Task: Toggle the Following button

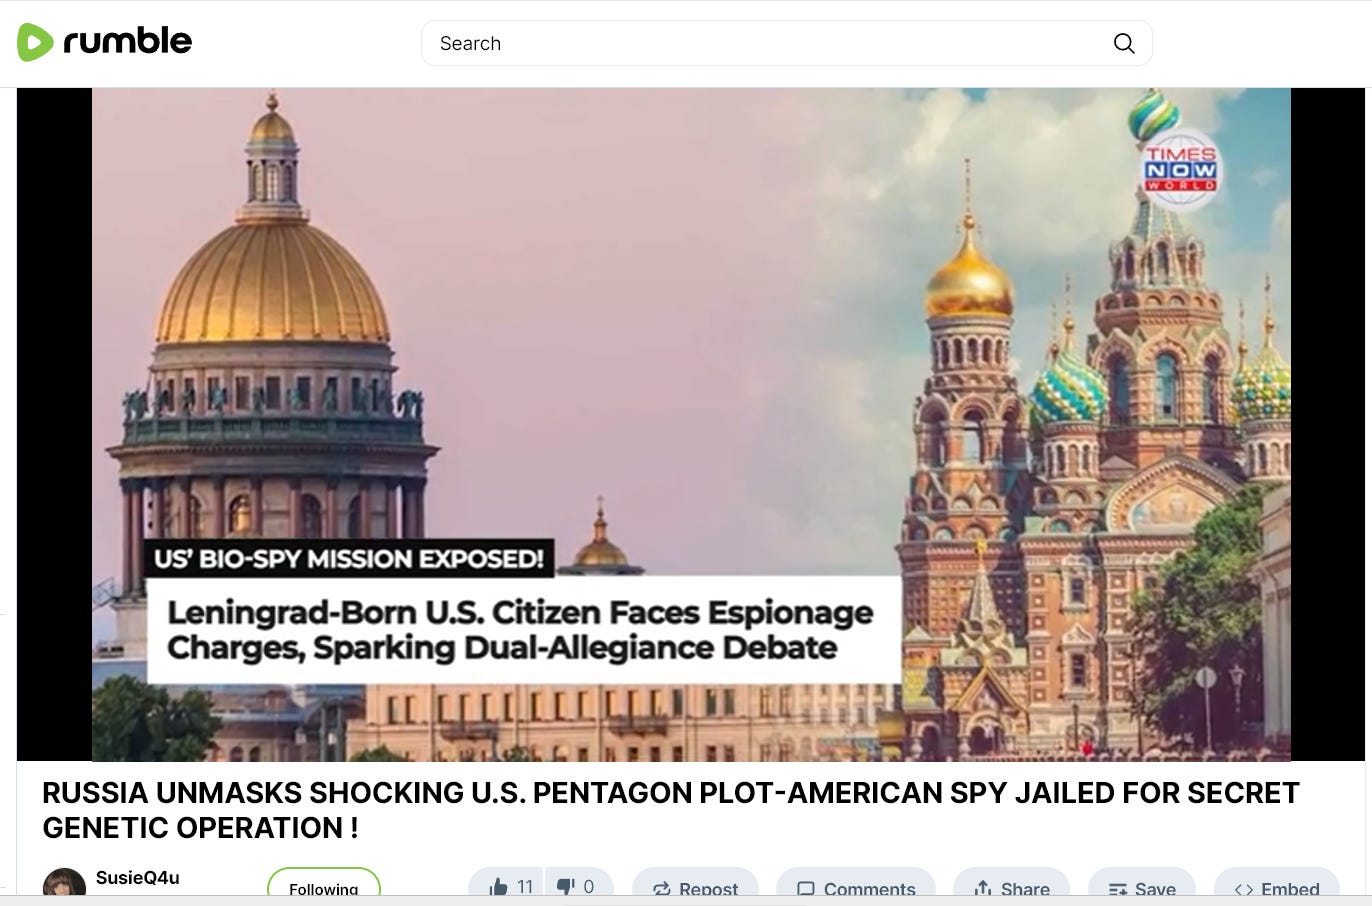Action: [x=324, y=883]
